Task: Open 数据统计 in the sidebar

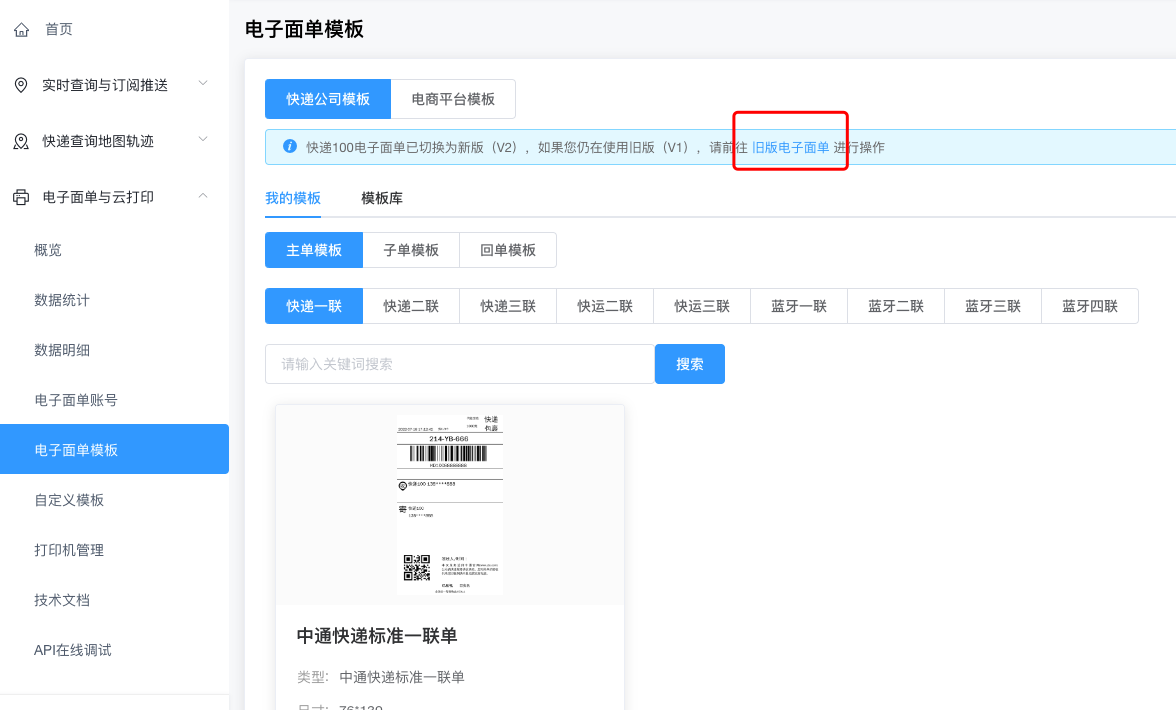Action: (x=62, y=300)
